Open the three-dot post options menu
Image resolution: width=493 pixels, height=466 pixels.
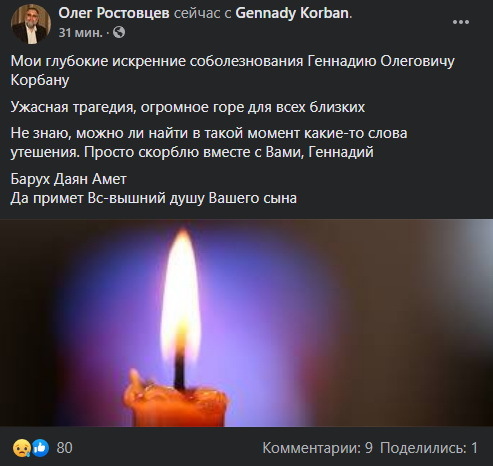click(x=461, y=22)
